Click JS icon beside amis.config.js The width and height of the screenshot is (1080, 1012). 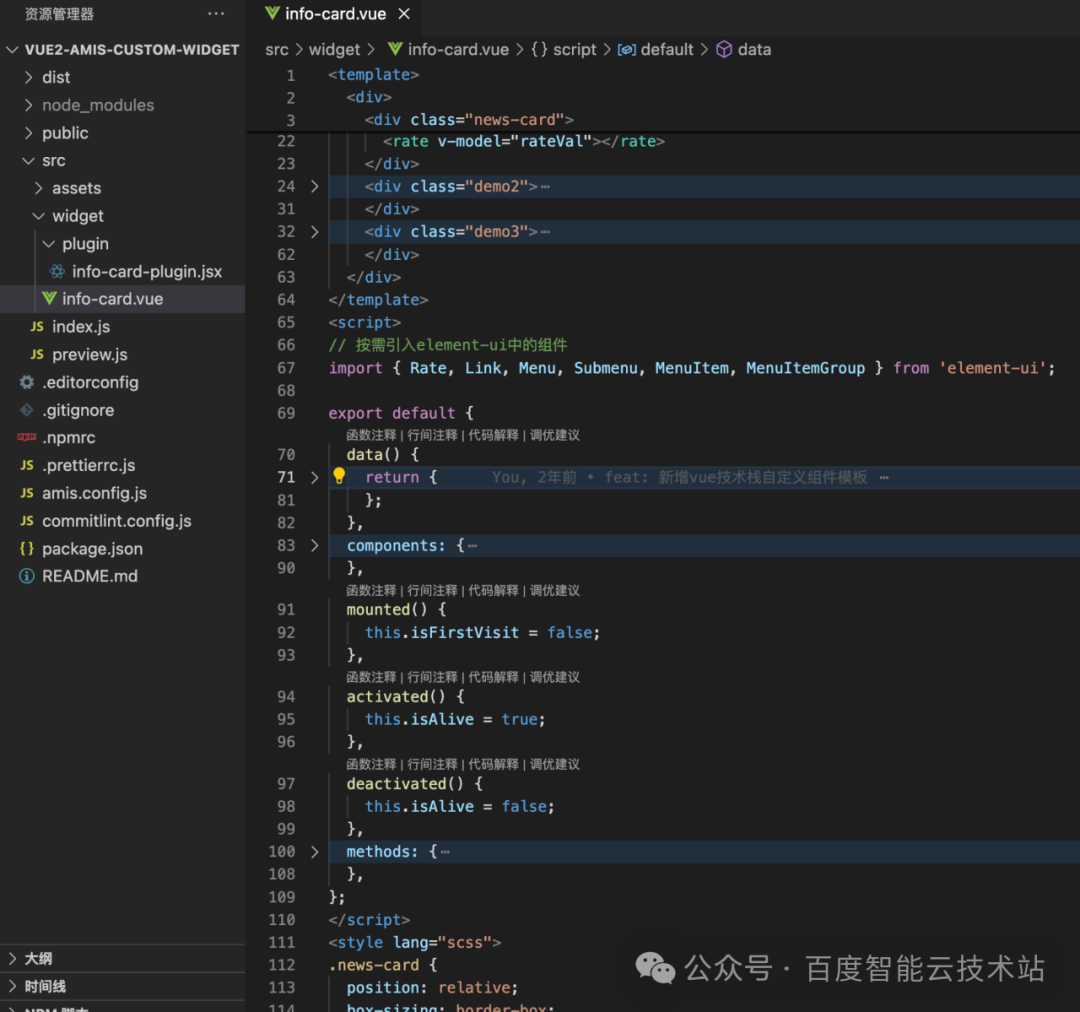click(x=27, y=493)
